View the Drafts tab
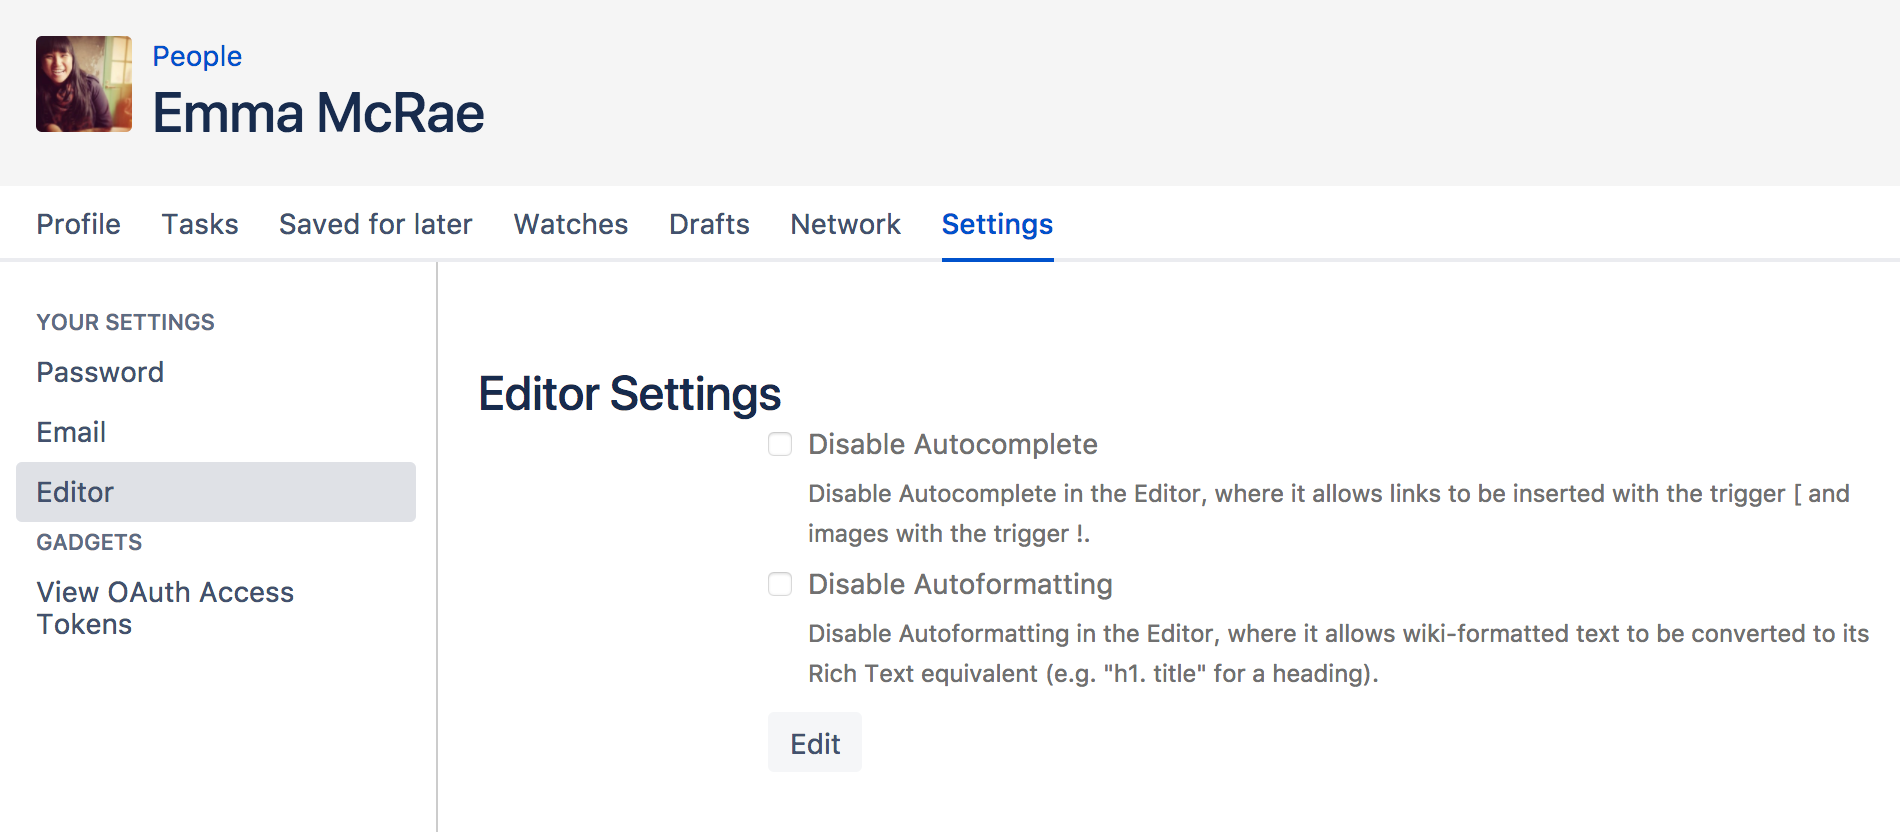The image size is (1900, 832). pos(709,224)
